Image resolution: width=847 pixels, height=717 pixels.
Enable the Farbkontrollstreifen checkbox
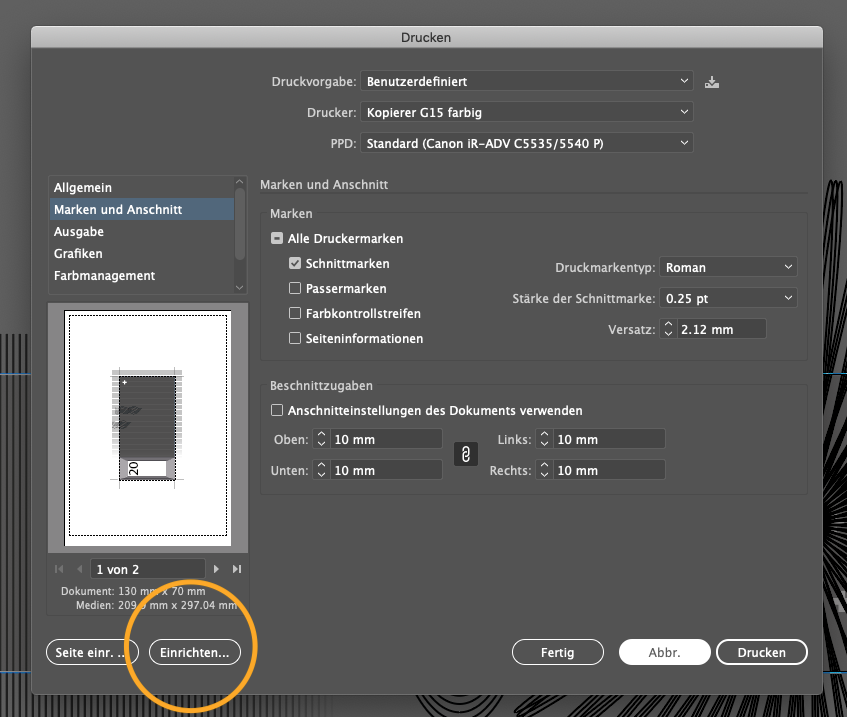pyautogui.click(x=295, y=314)
